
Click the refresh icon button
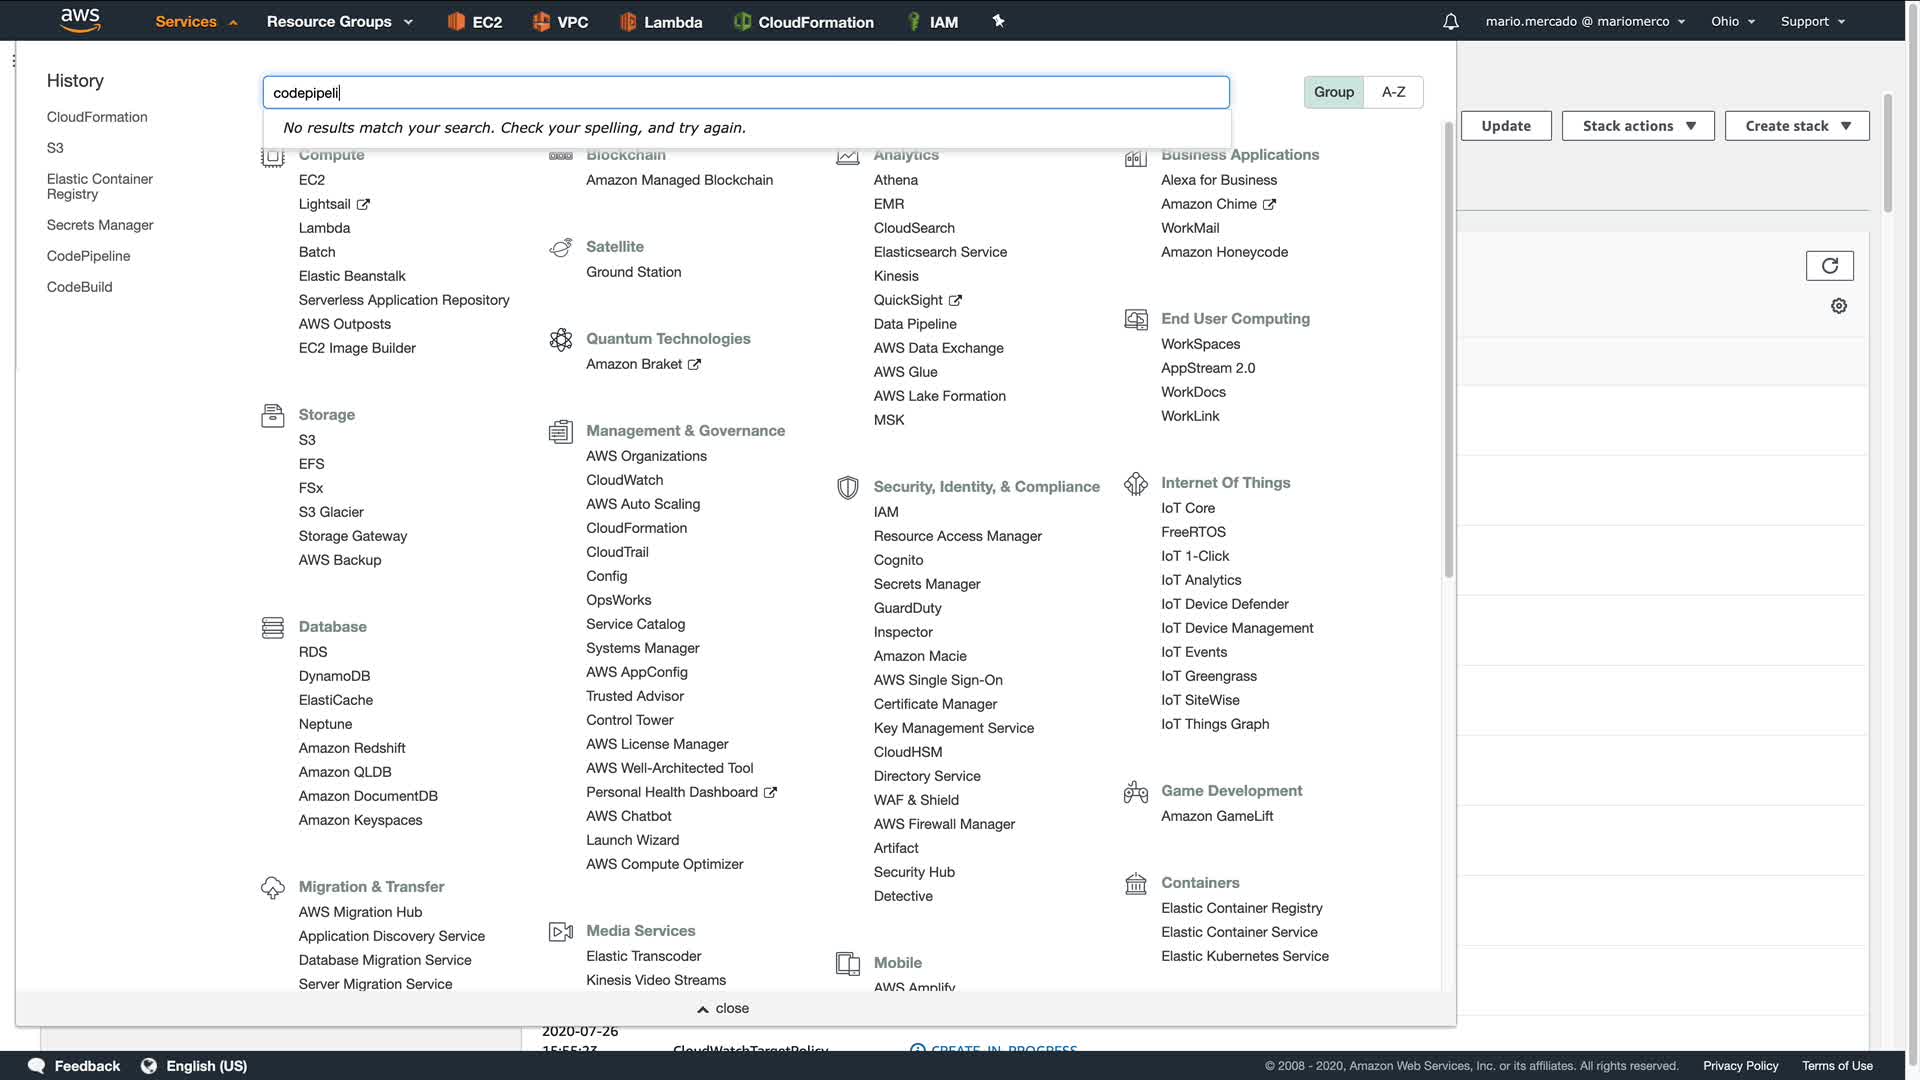click(1829, 266)
